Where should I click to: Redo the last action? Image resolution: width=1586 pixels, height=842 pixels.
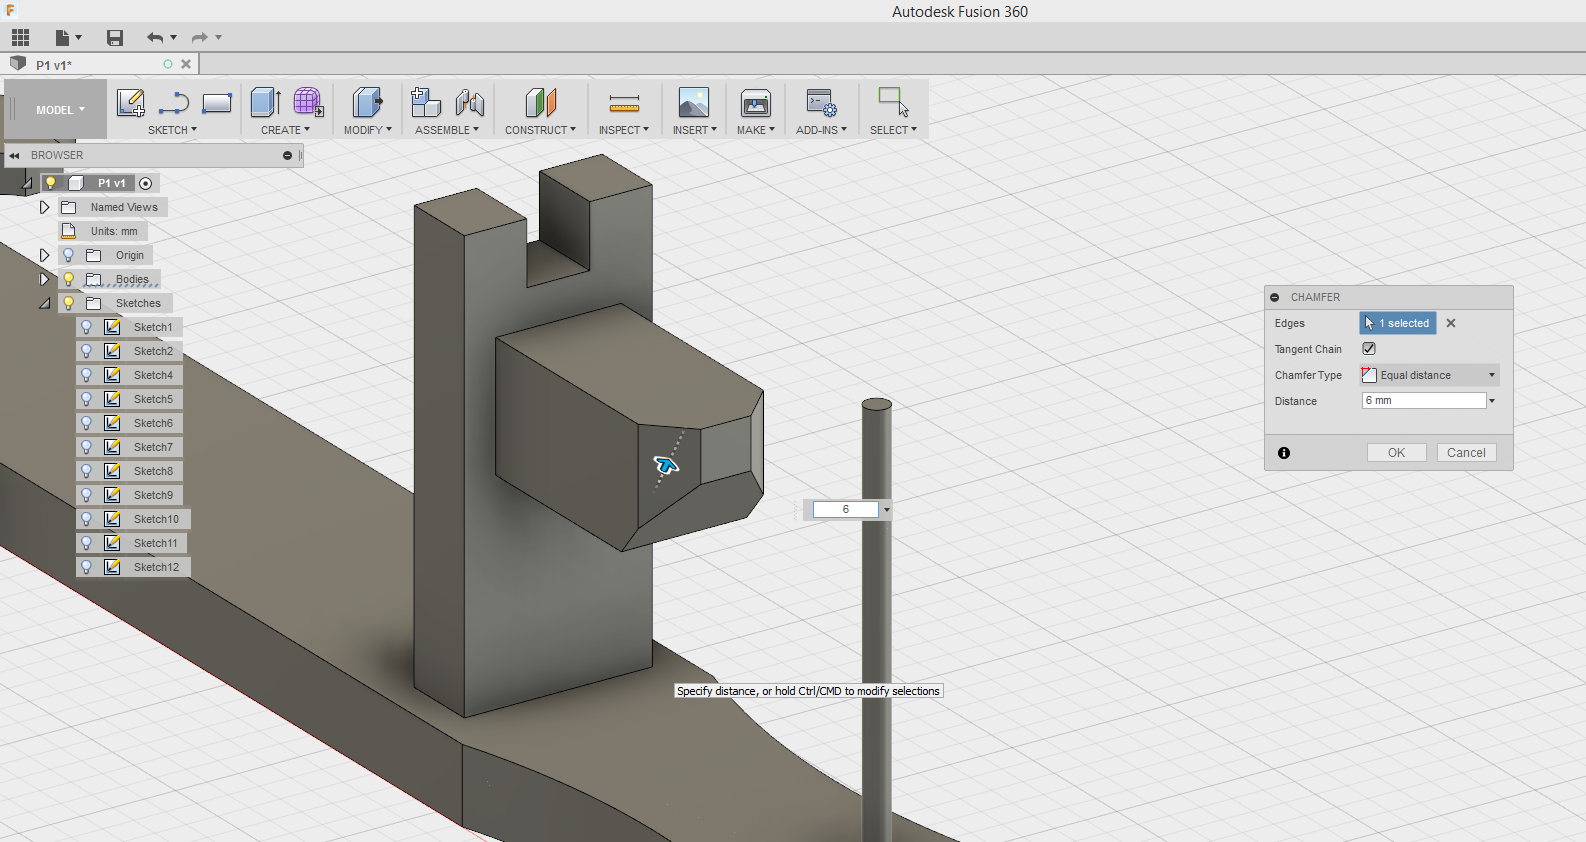click(x=200, y=38)
